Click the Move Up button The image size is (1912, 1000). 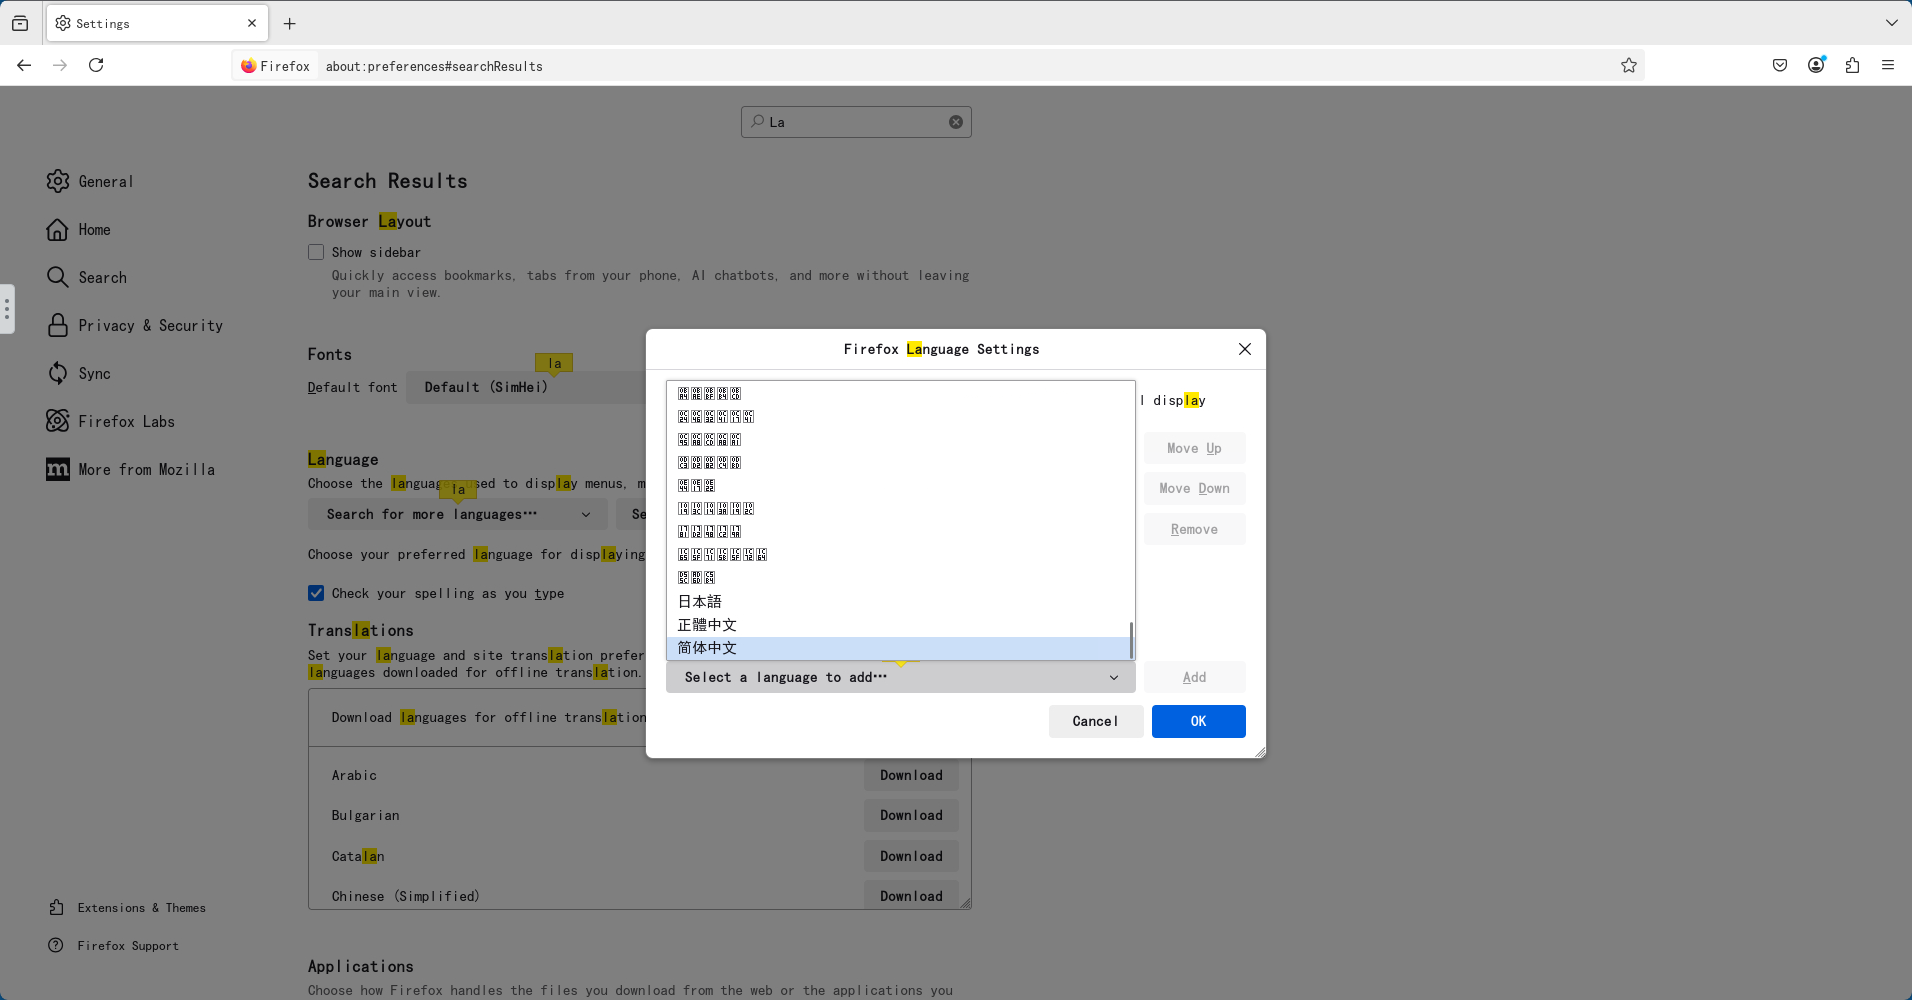pos(1195,448)
